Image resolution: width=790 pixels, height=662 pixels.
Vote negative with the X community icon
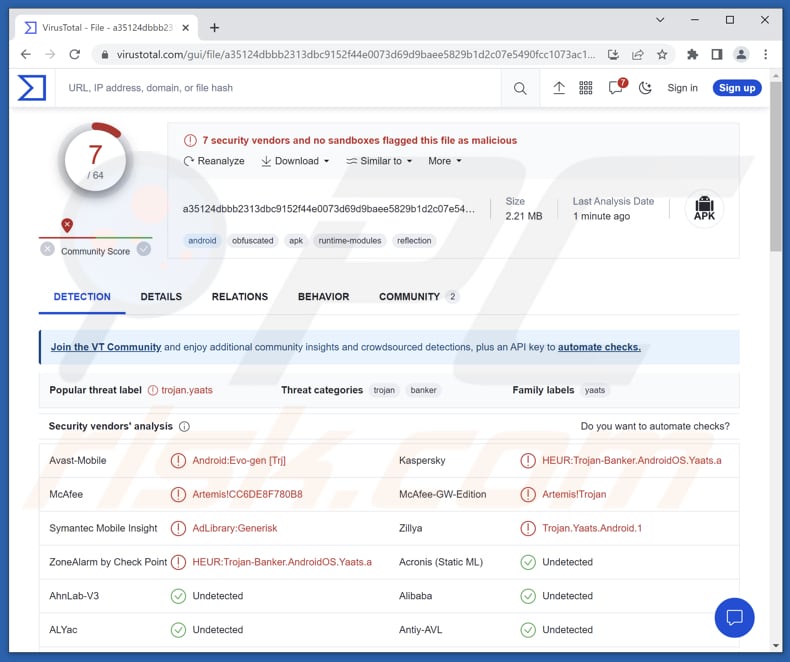point(47,249)
